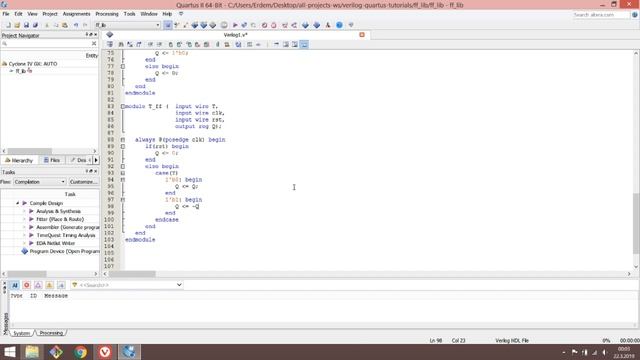Clear the Project Navigator search box
Screen dimensions: 640x360
tap(94, 43)
